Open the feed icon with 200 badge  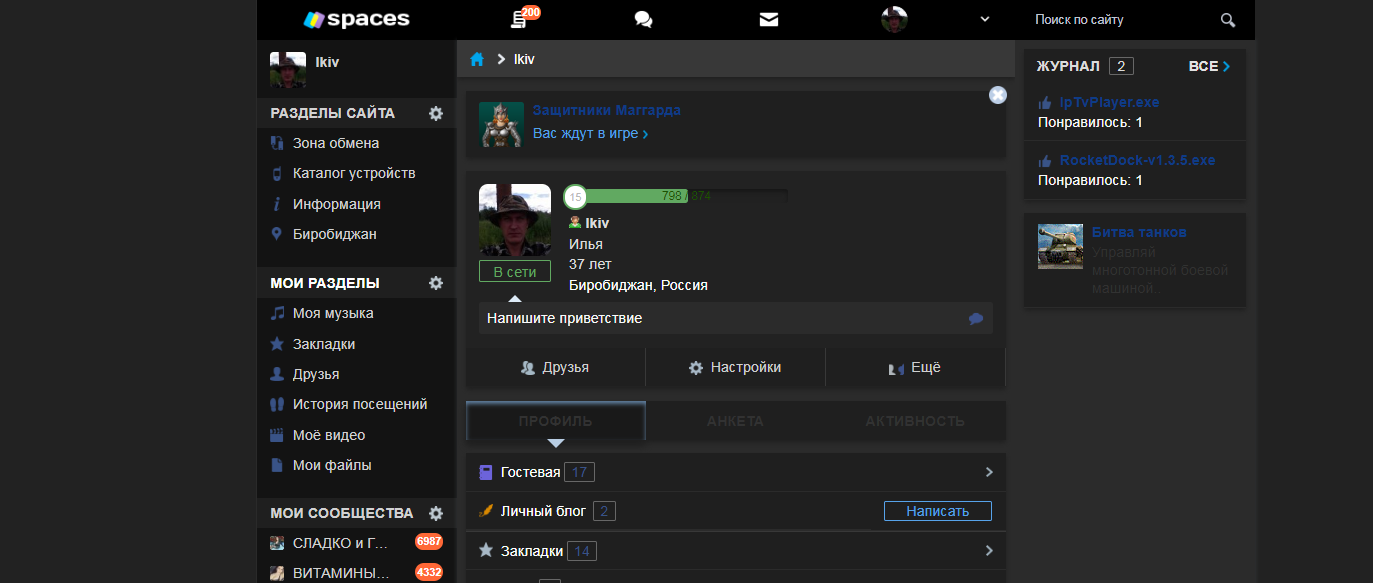click(519, 19)
